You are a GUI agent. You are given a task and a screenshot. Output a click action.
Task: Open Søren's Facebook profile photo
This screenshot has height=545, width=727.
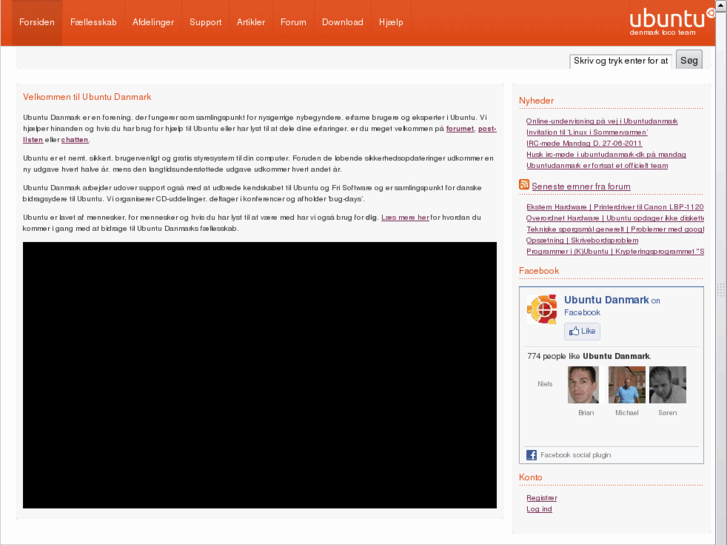tap(668, 385)
